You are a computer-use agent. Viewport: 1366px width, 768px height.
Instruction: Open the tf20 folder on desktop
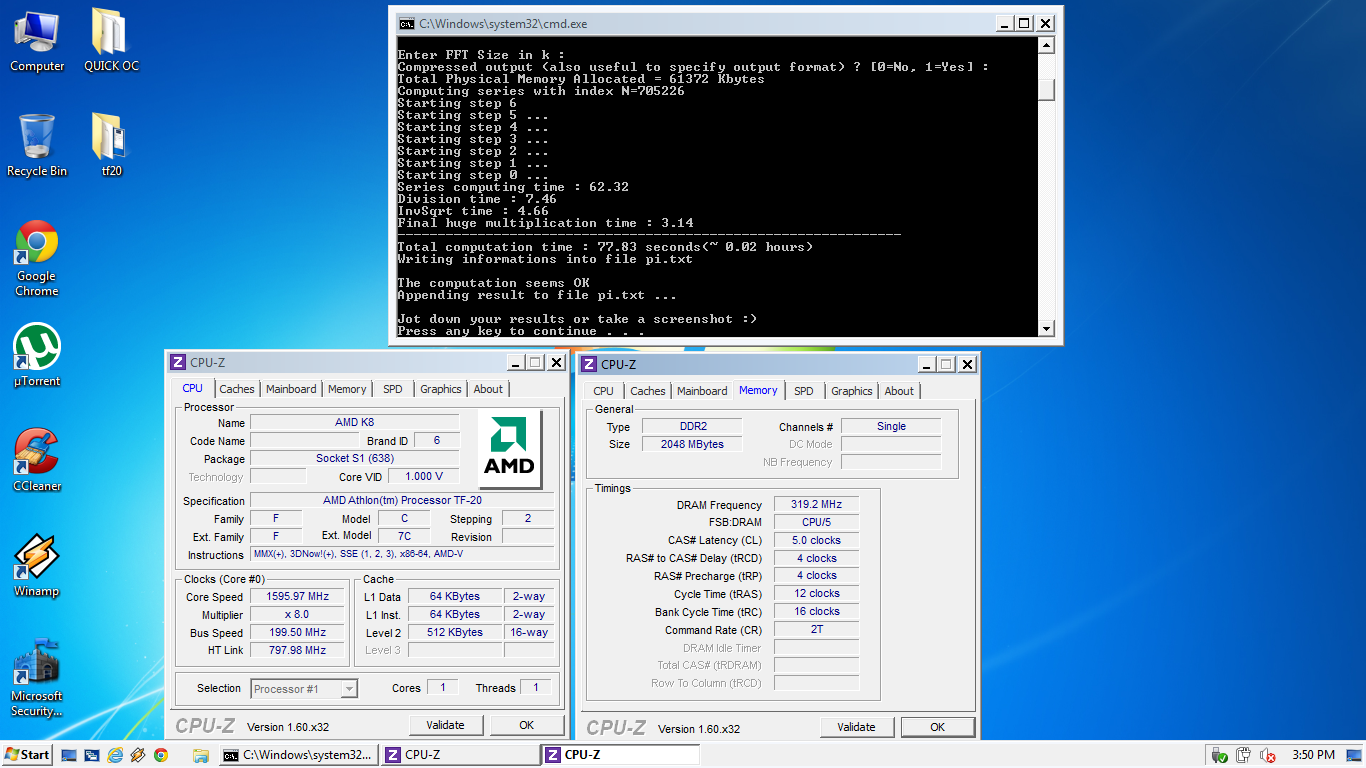(x=111, y=145)
